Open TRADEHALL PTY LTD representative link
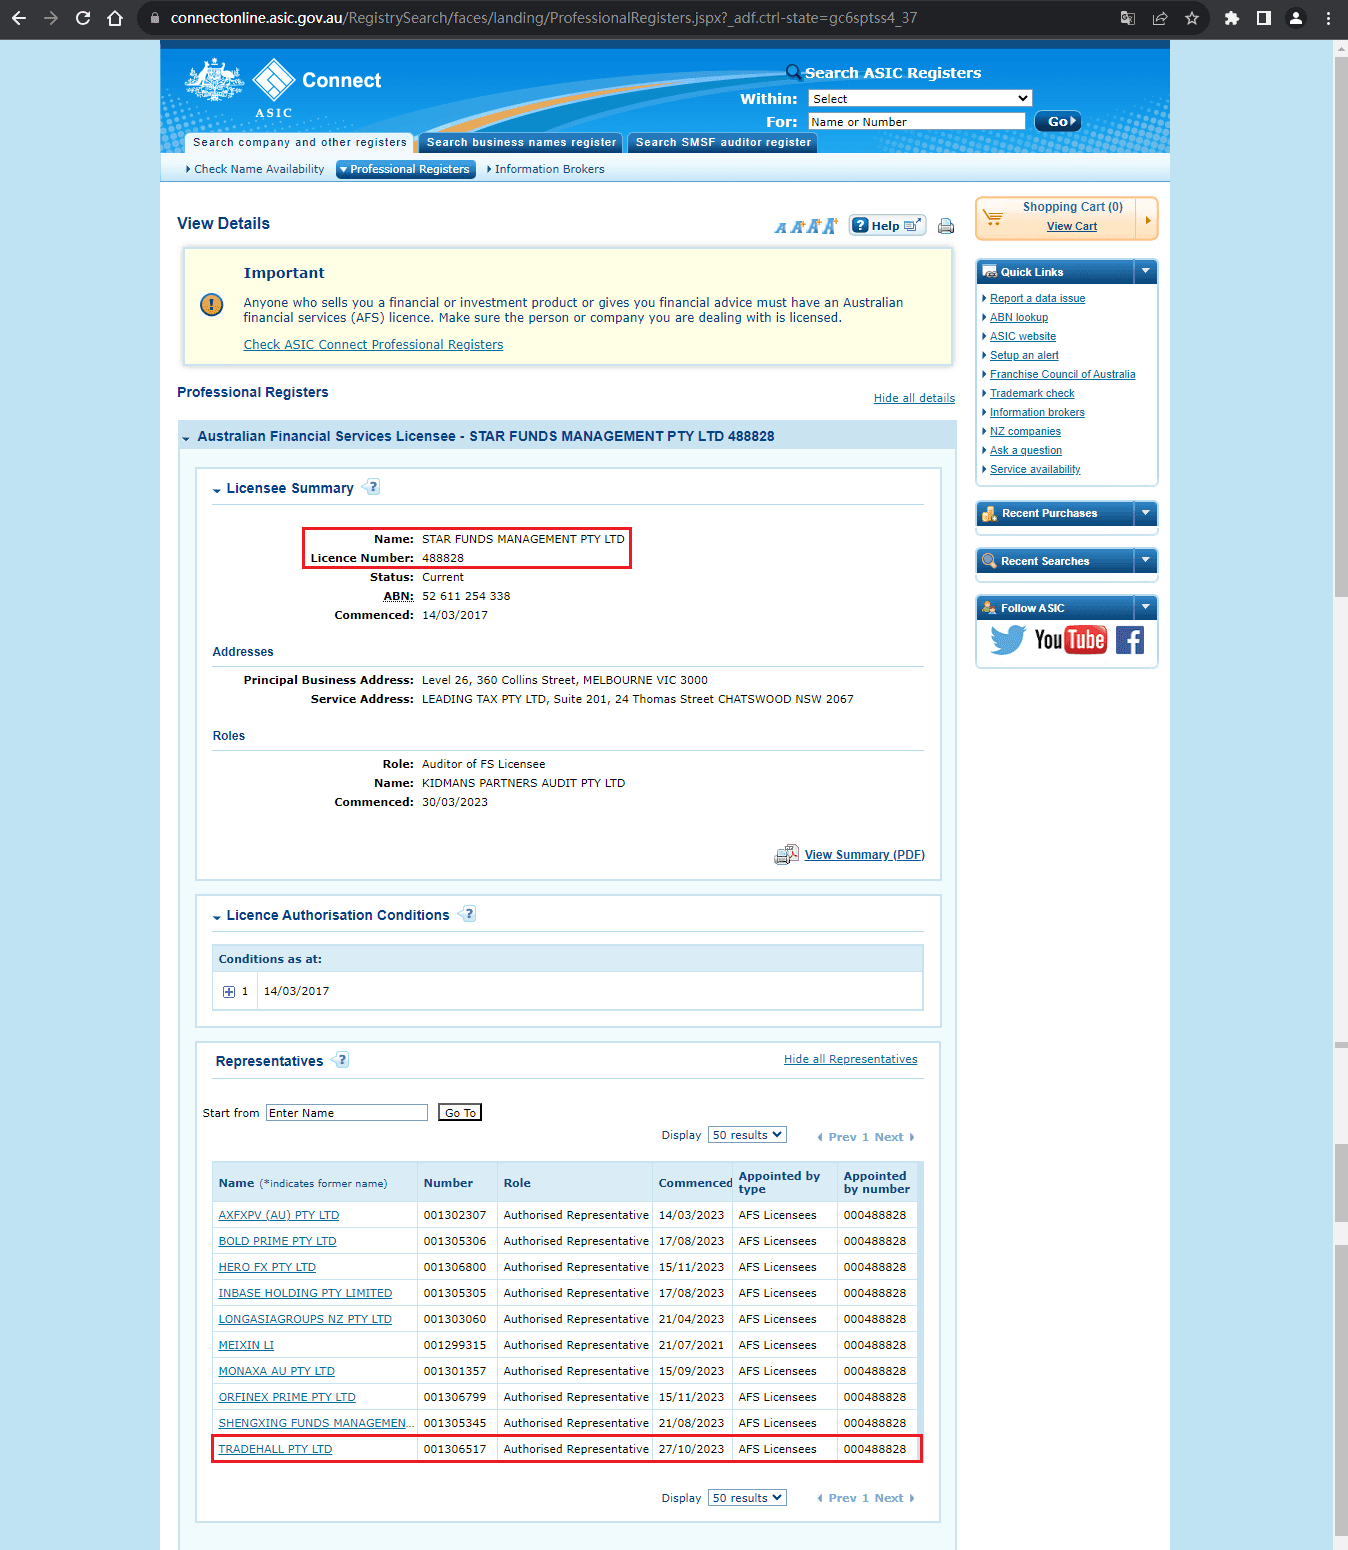This screenshot has width=1348, height=1550. coord(275,1449)
